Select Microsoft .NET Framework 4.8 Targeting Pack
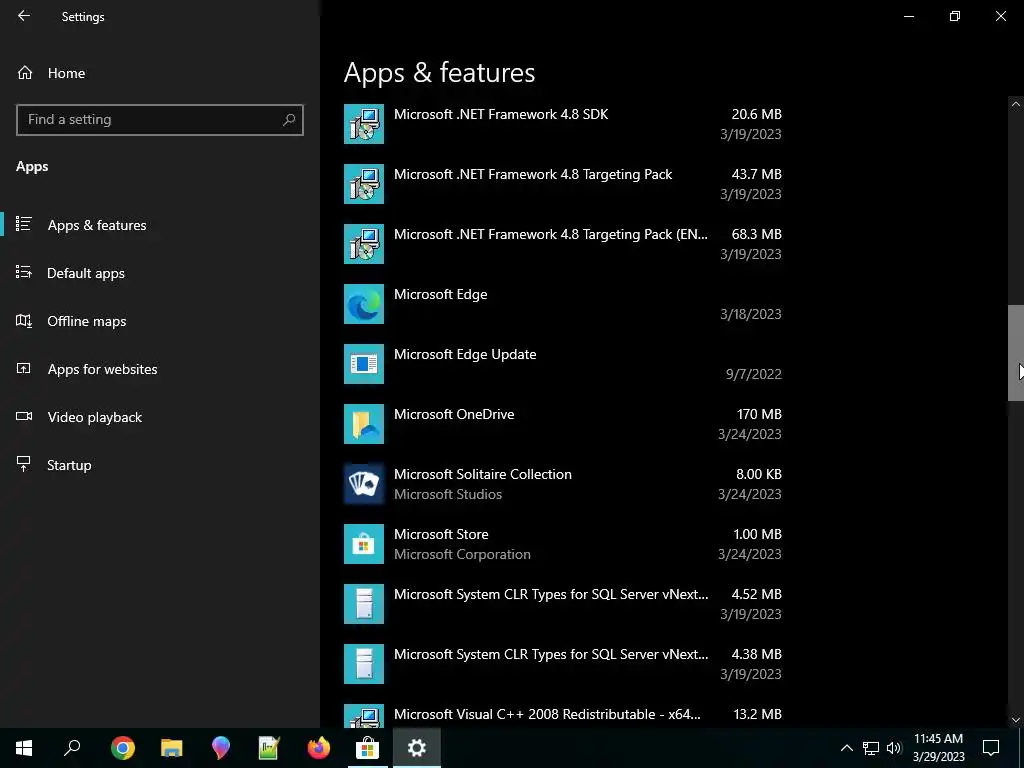Screen dimensions: 1024x768 [563, 184]
